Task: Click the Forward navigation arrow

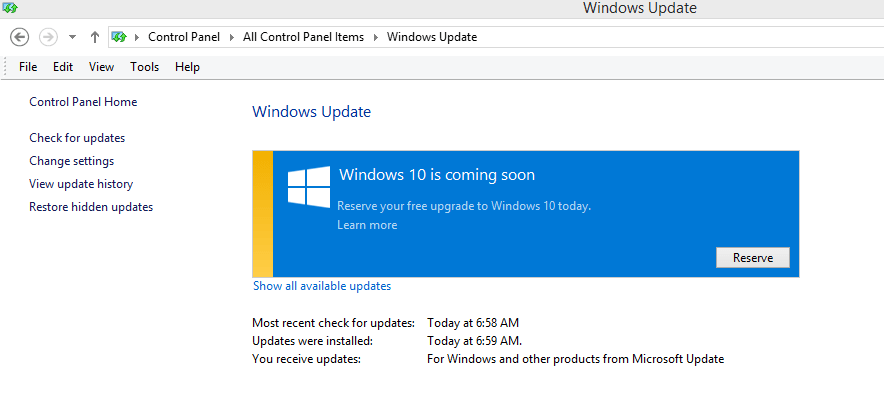Action: [x=47, y=37]
